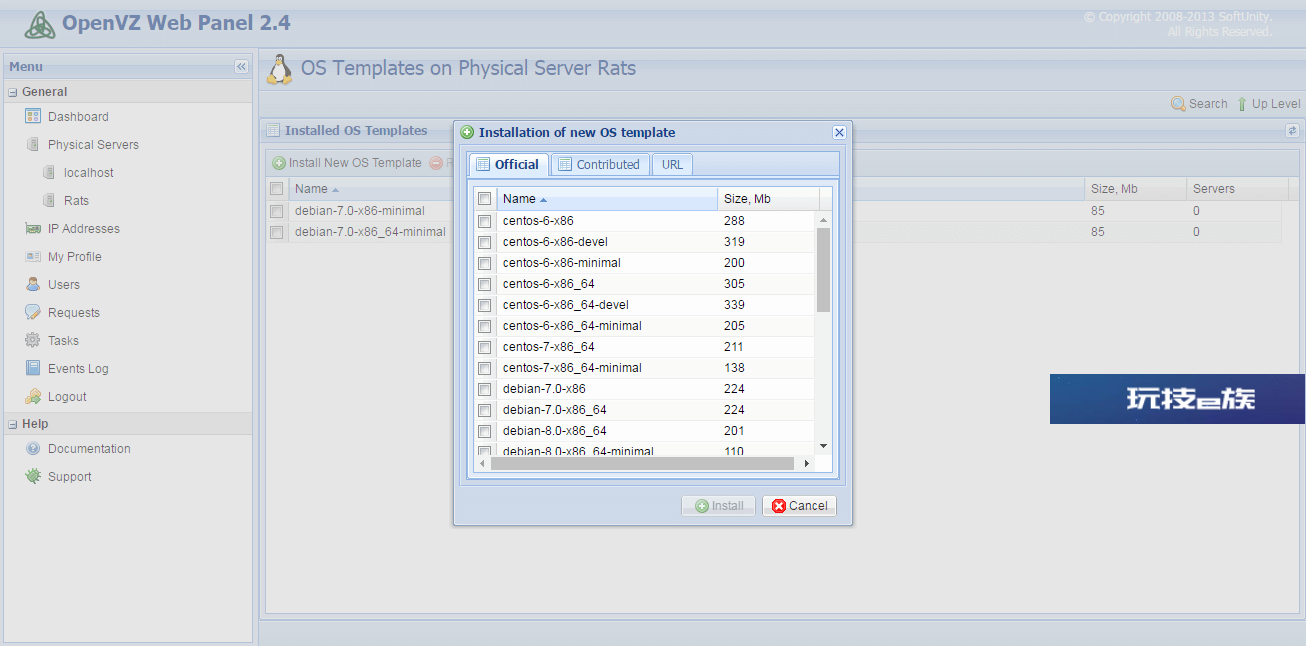This screenshot has height=646, width=1306.
Task: Tick the centos-6-x86_64-minimal checkbox
Action: (x=484, y=326)
